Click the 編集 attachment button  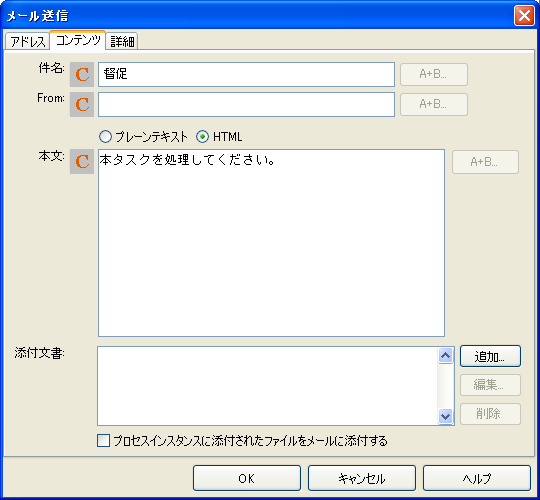coord(490,385)
